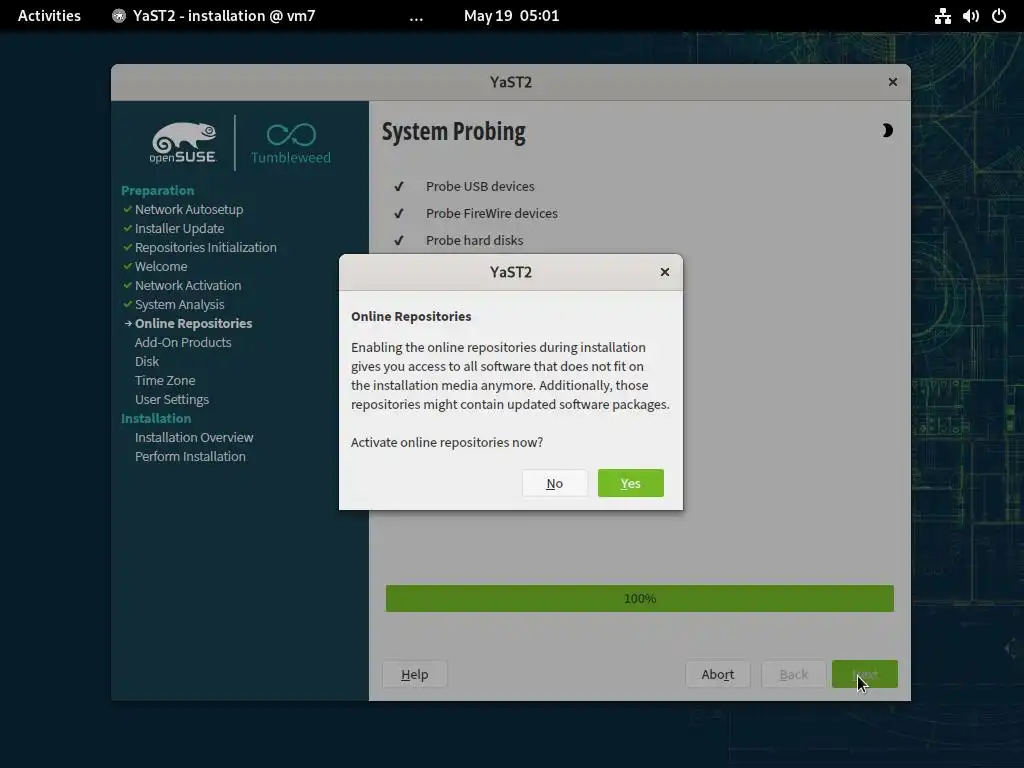Image resolution: width=1024 pixels, height=768 pixels.
Task: Click Online Repositories dialog heading
Action: pyautogui.click(x=411, y=316)
